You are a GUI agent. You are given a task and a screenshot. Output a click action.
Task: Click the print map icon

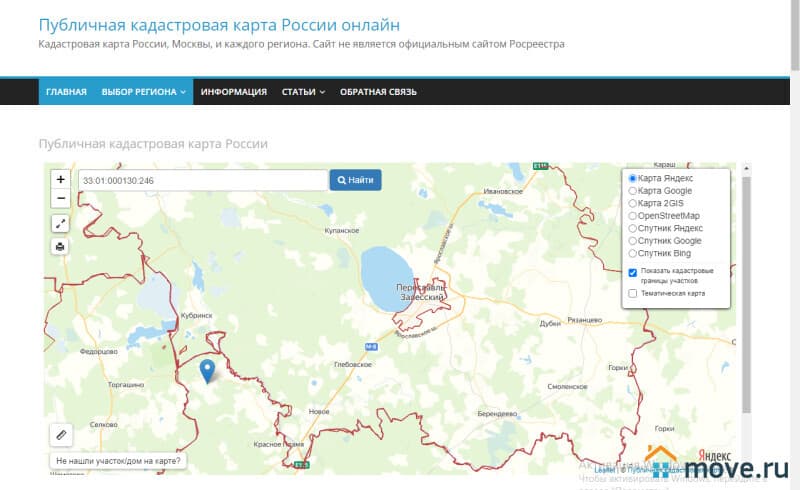pos(61,246)
